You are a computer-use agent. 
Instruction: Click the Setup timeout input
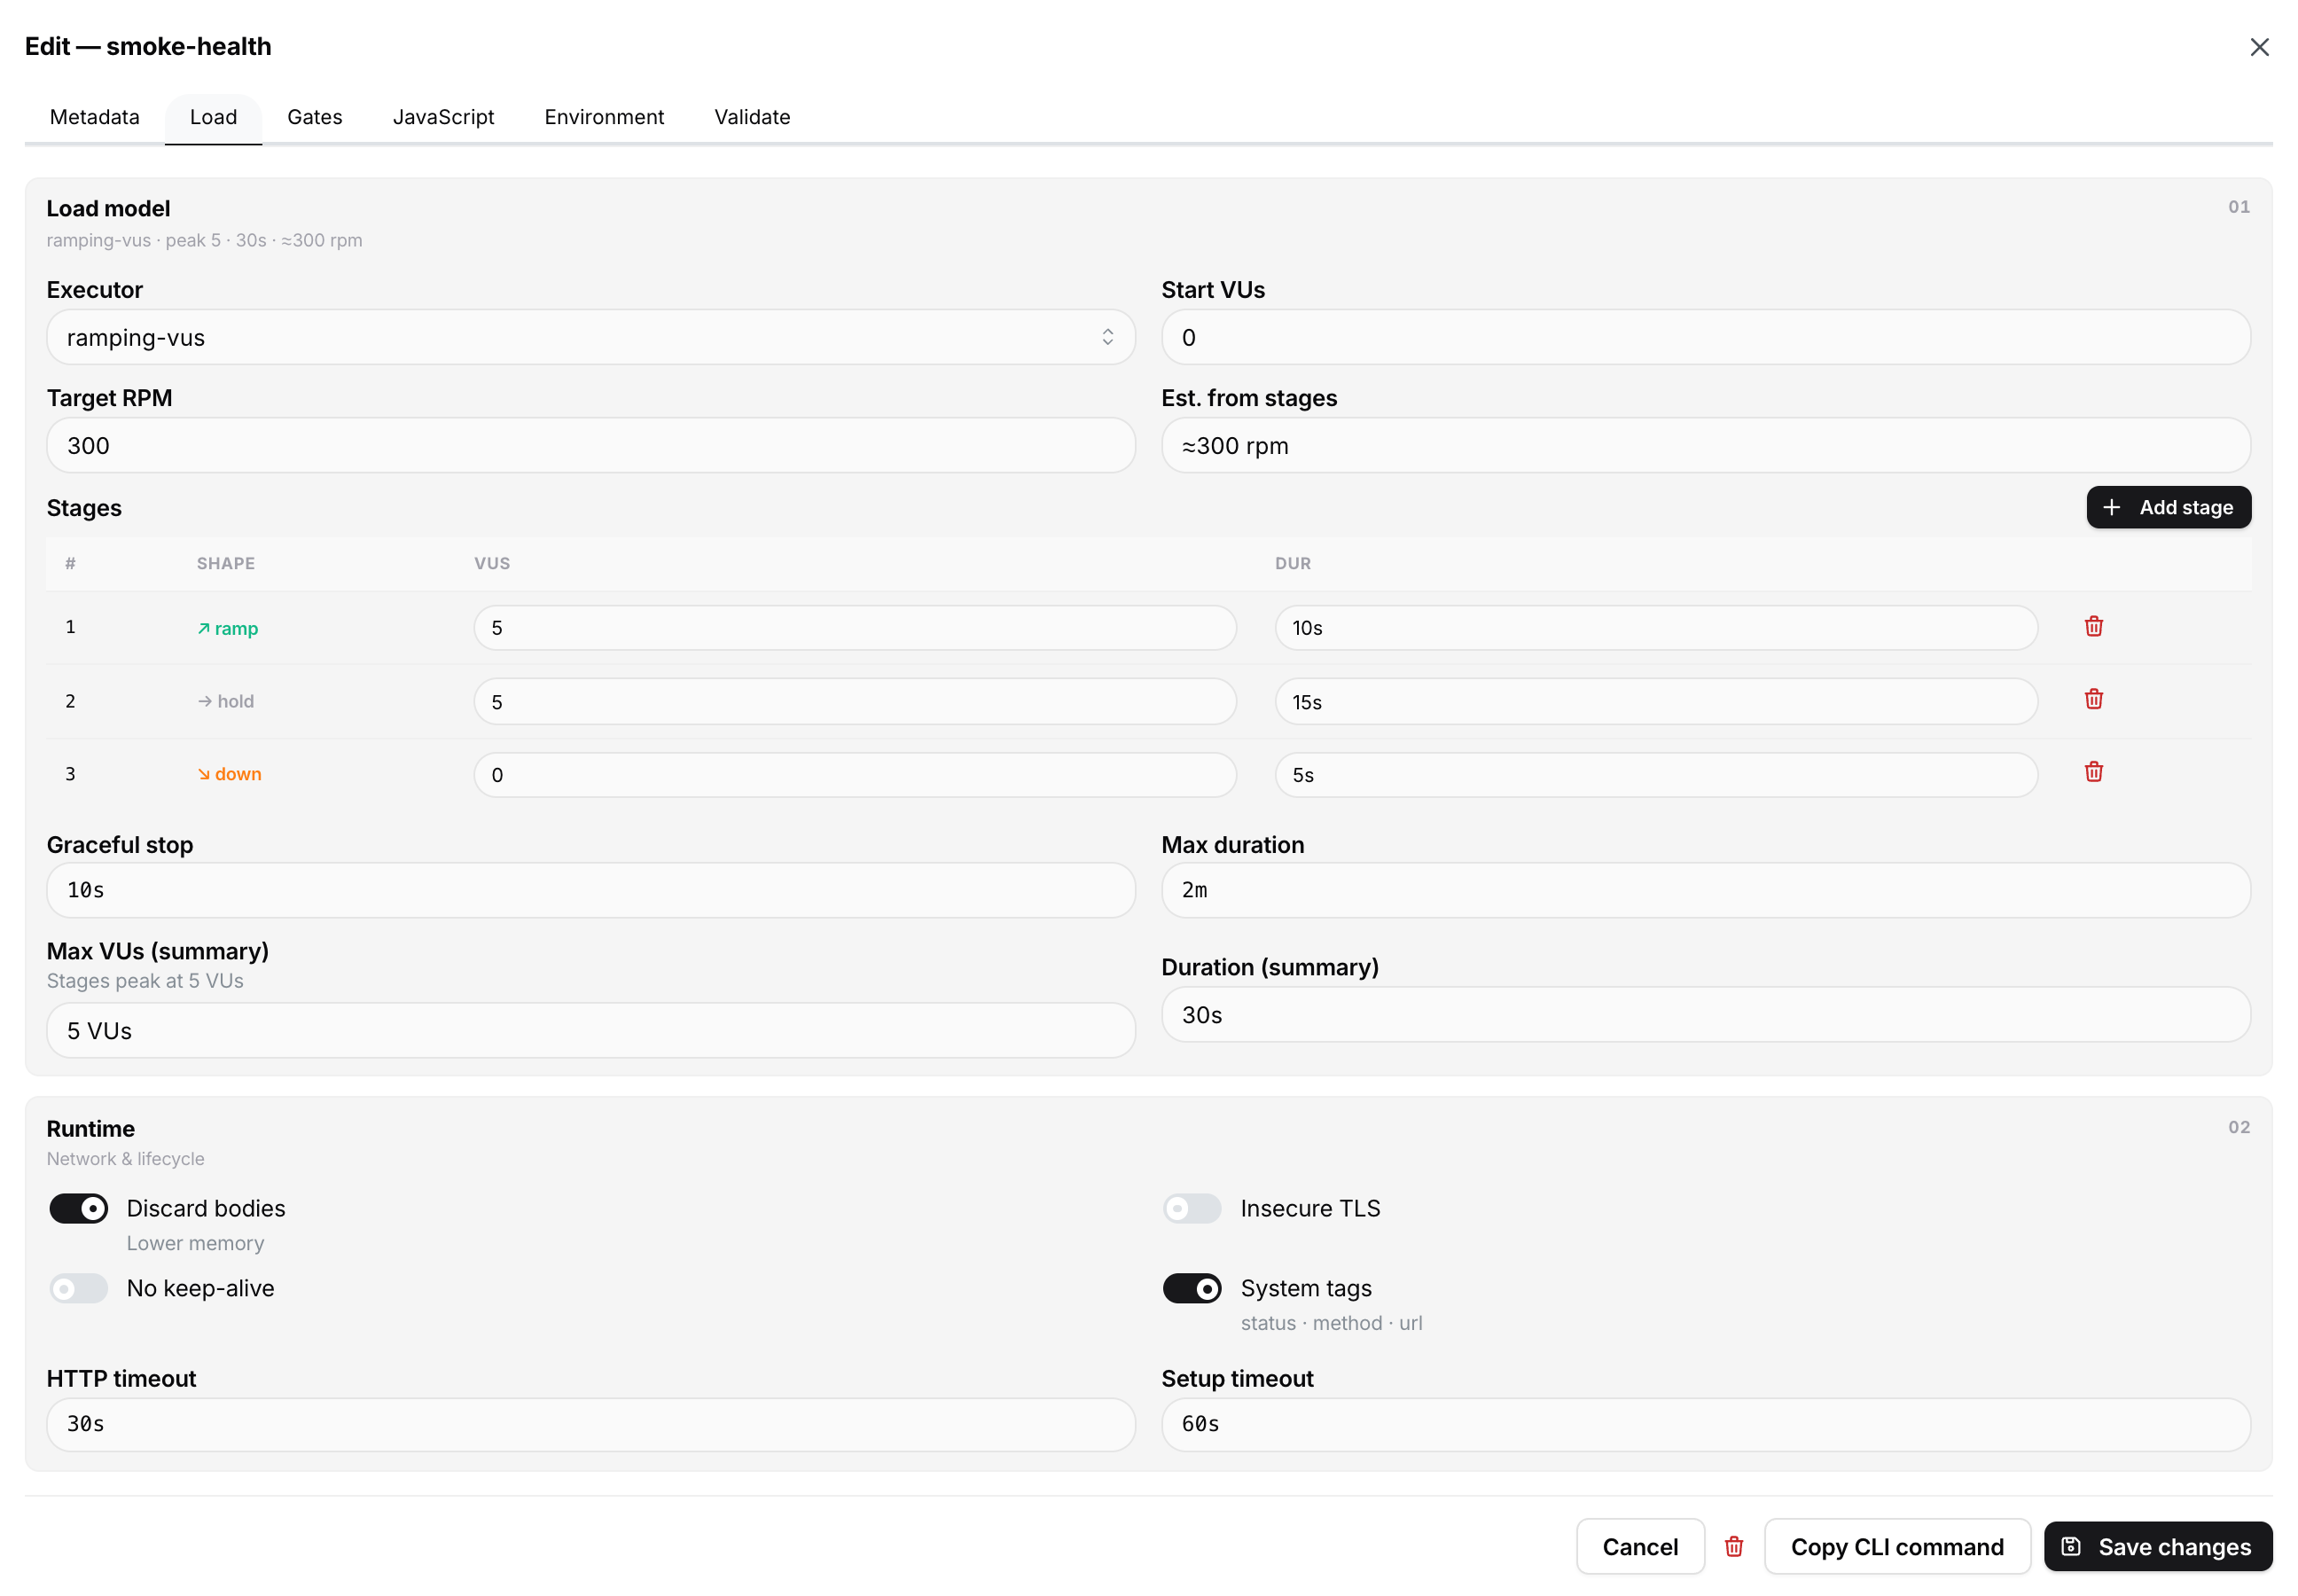[x=1706, y=1424]
